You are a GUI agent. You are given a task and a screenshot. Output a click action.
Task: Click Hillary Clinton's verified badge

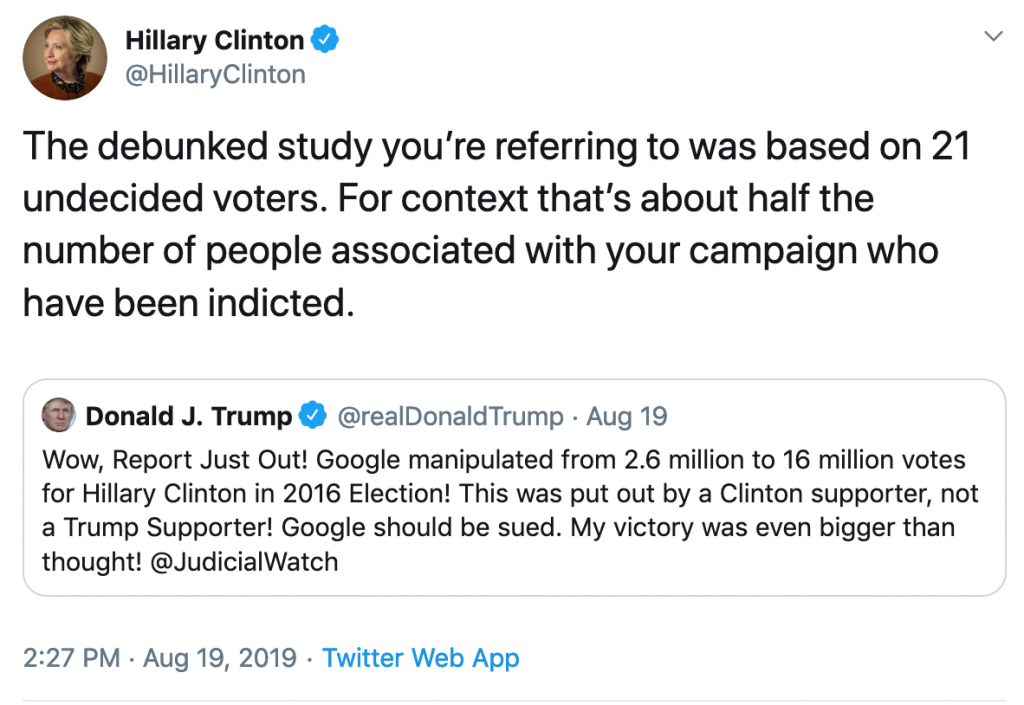coord(324,40)
